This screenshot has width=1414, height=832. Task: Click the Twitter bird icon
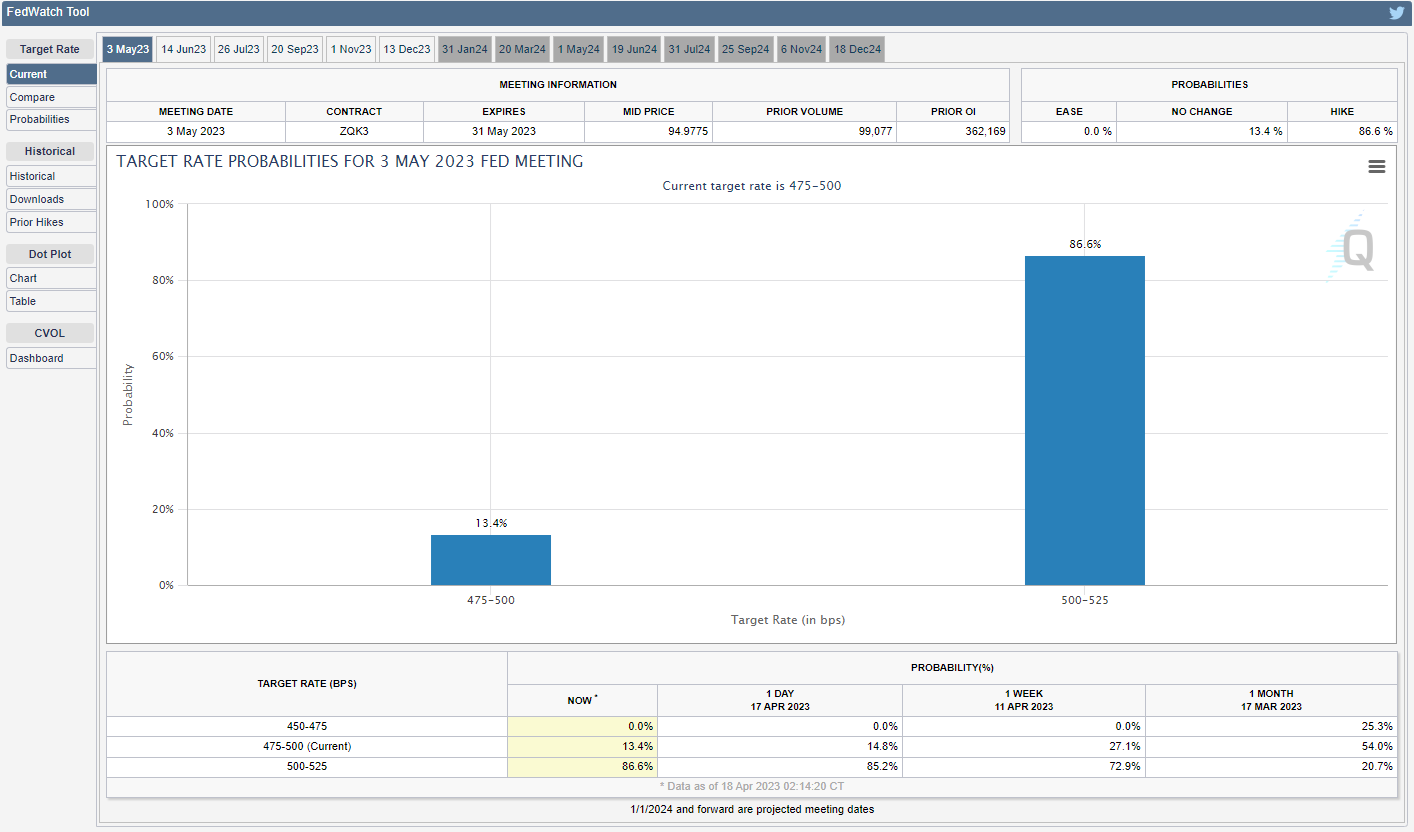tap(1396, 13)
